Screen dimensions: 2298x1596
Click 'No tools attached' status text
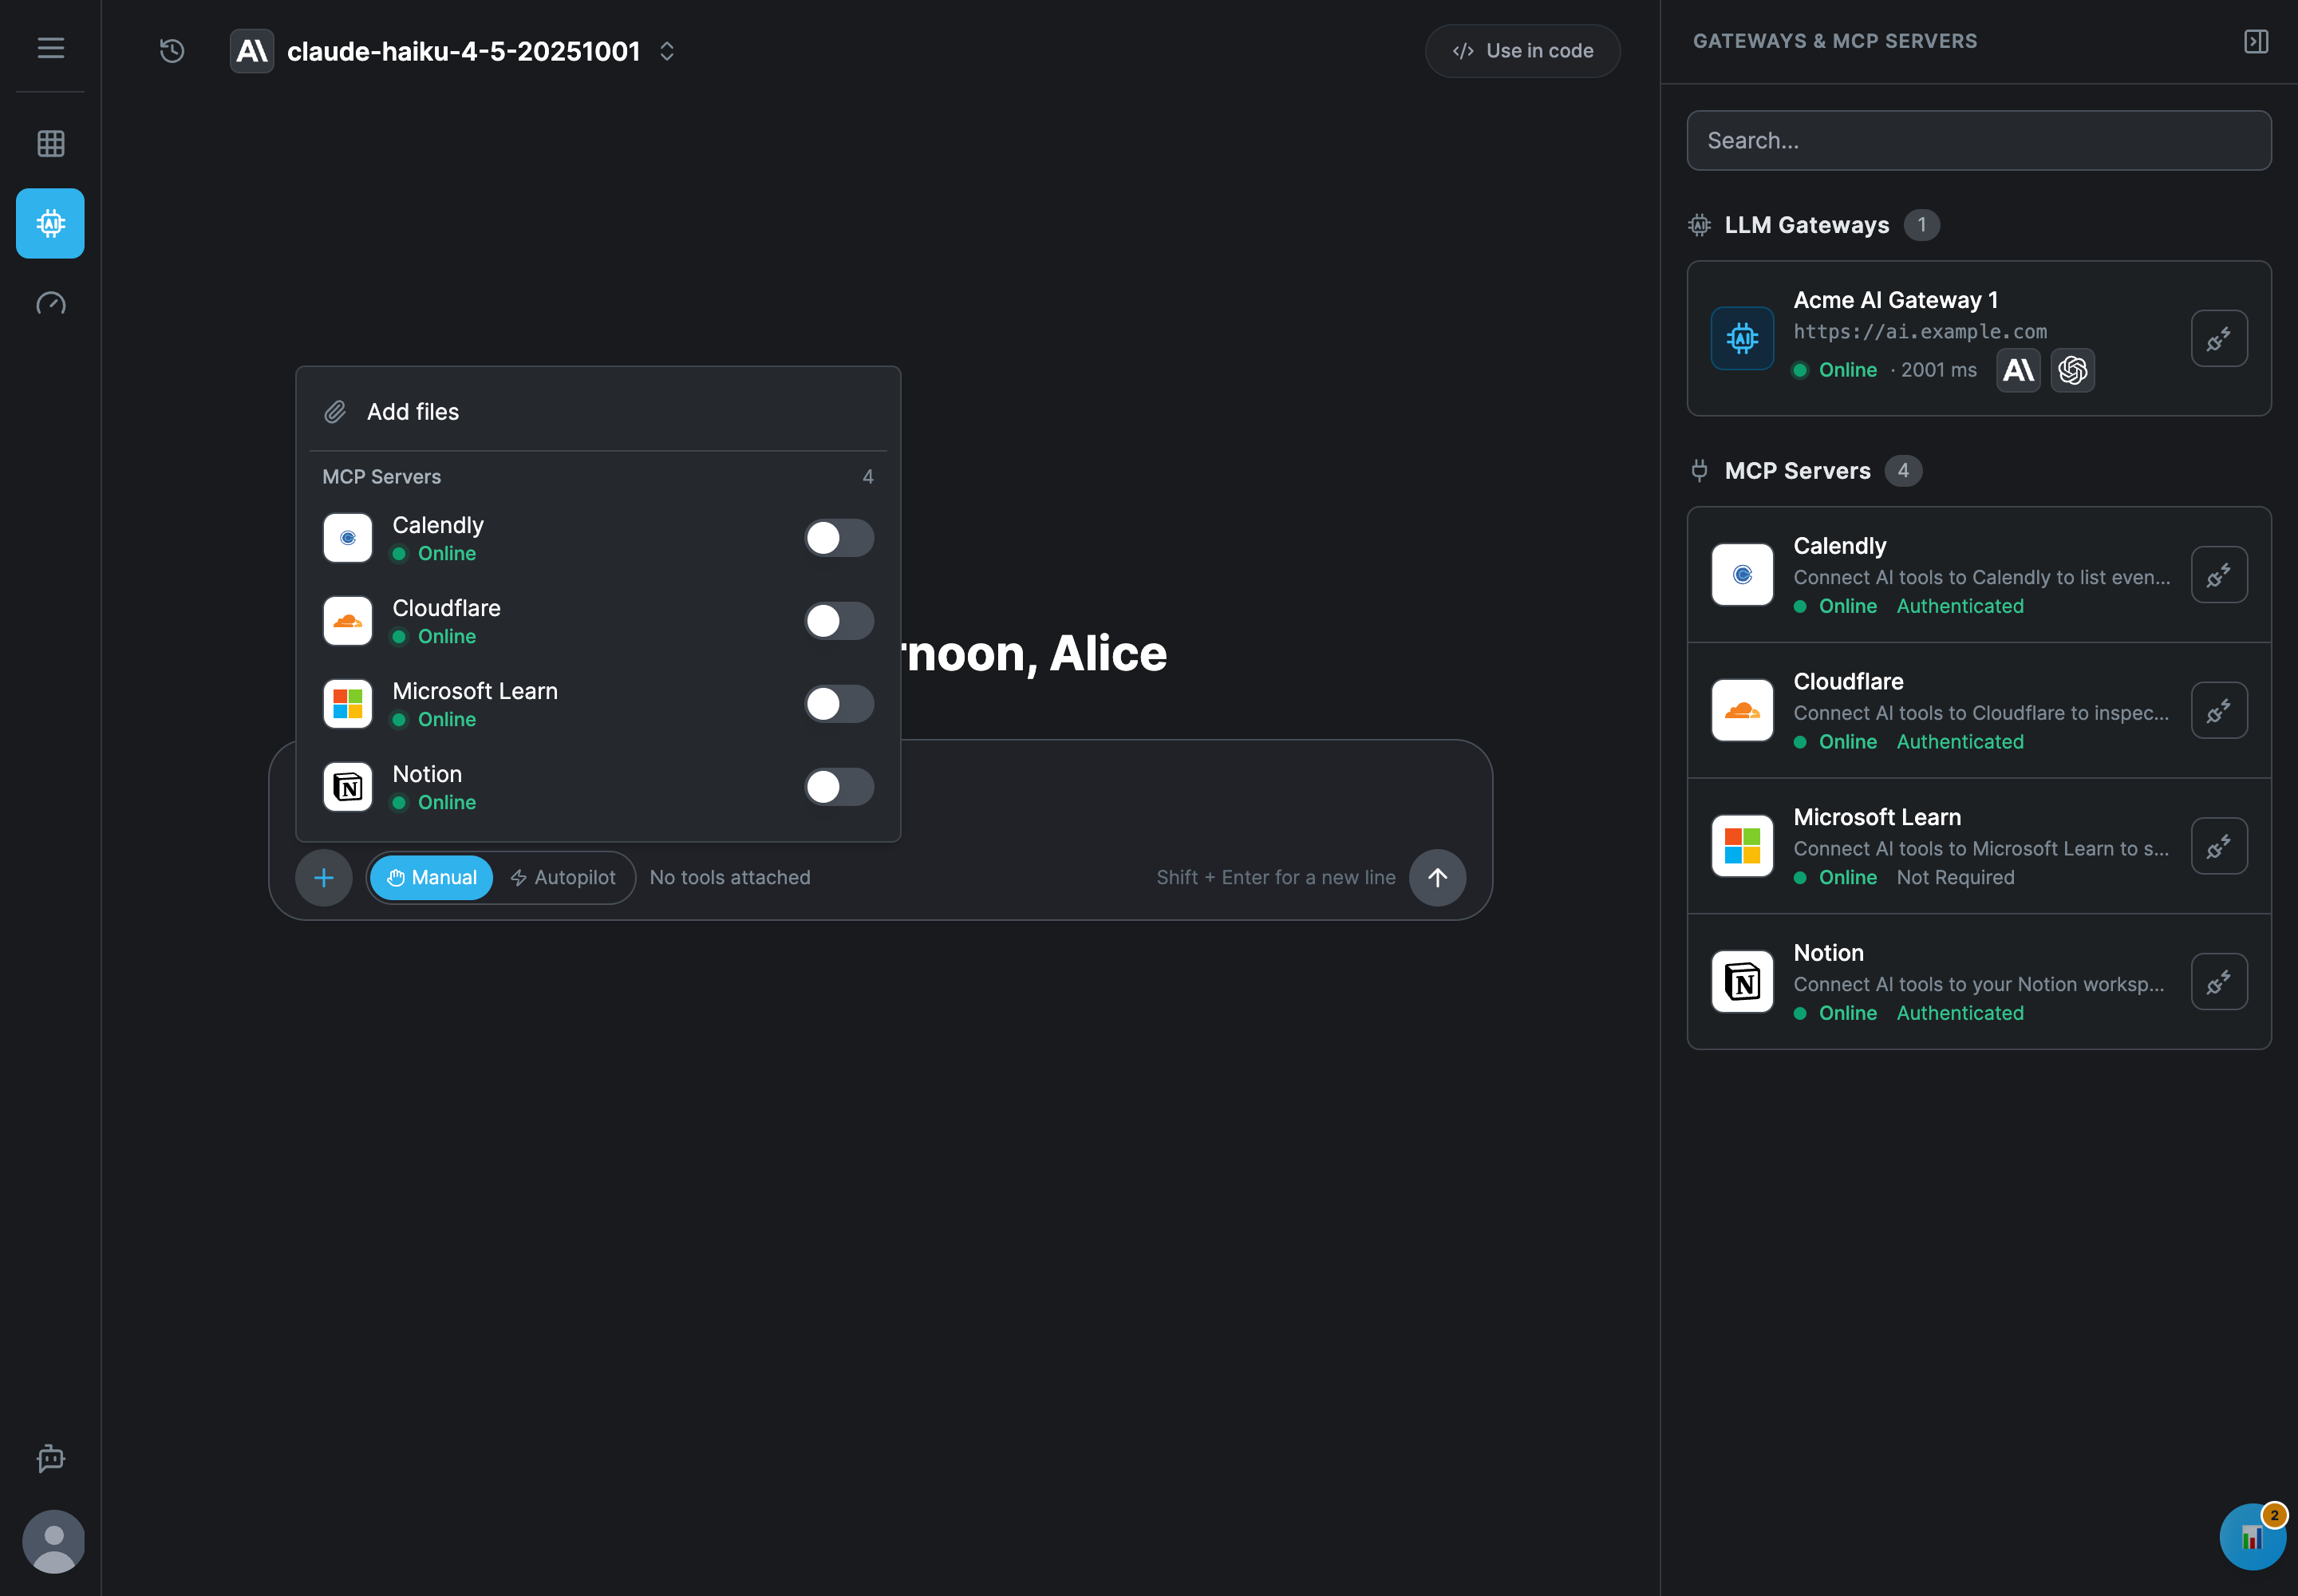[x=730, y=878]
